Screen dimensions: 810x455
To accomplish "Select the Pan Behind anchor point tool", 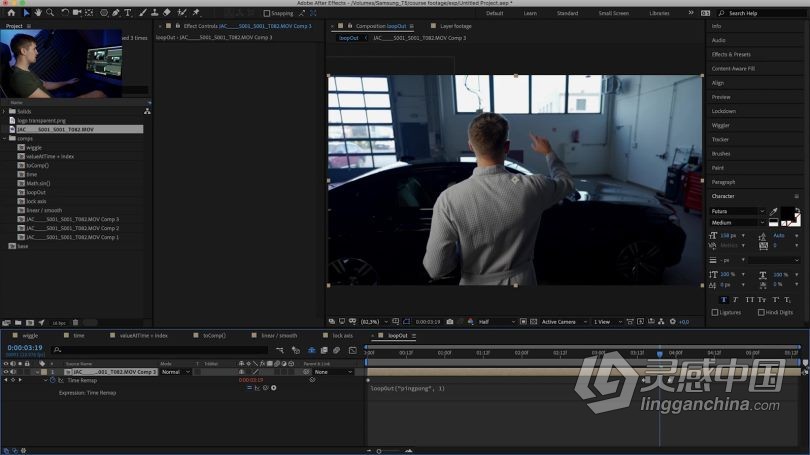I will pos(89,12).
